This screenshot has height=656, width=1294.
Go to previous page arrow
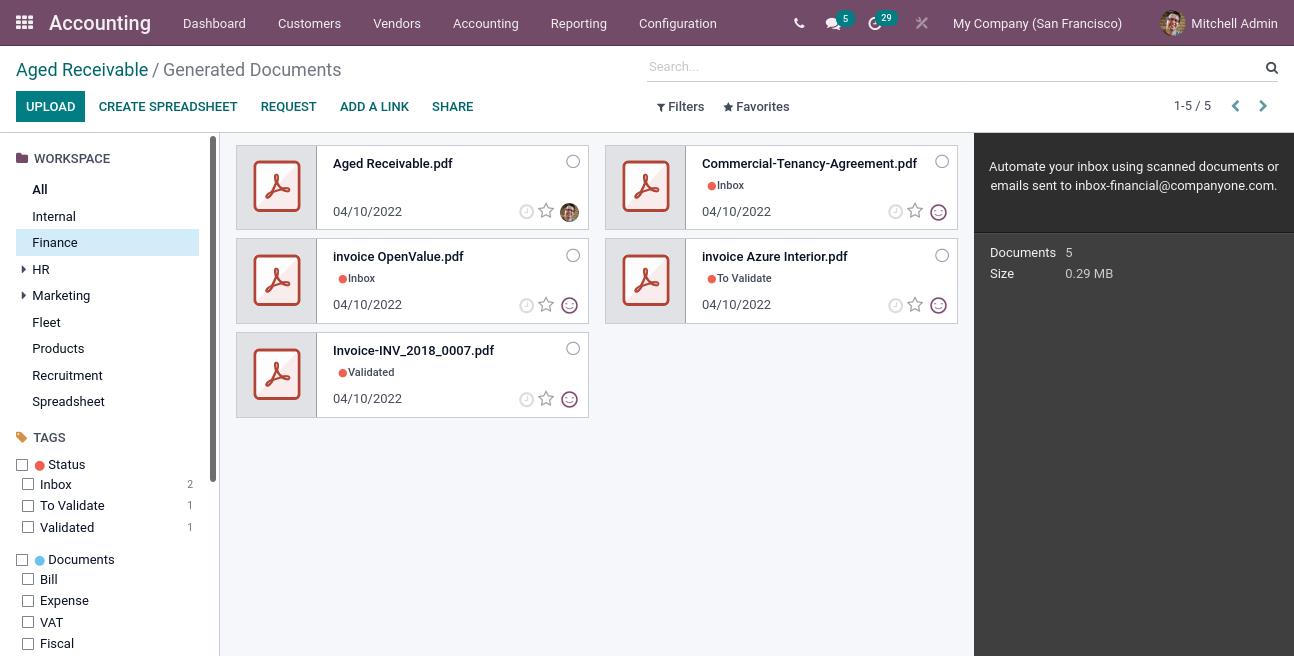tap(1235, 106)
